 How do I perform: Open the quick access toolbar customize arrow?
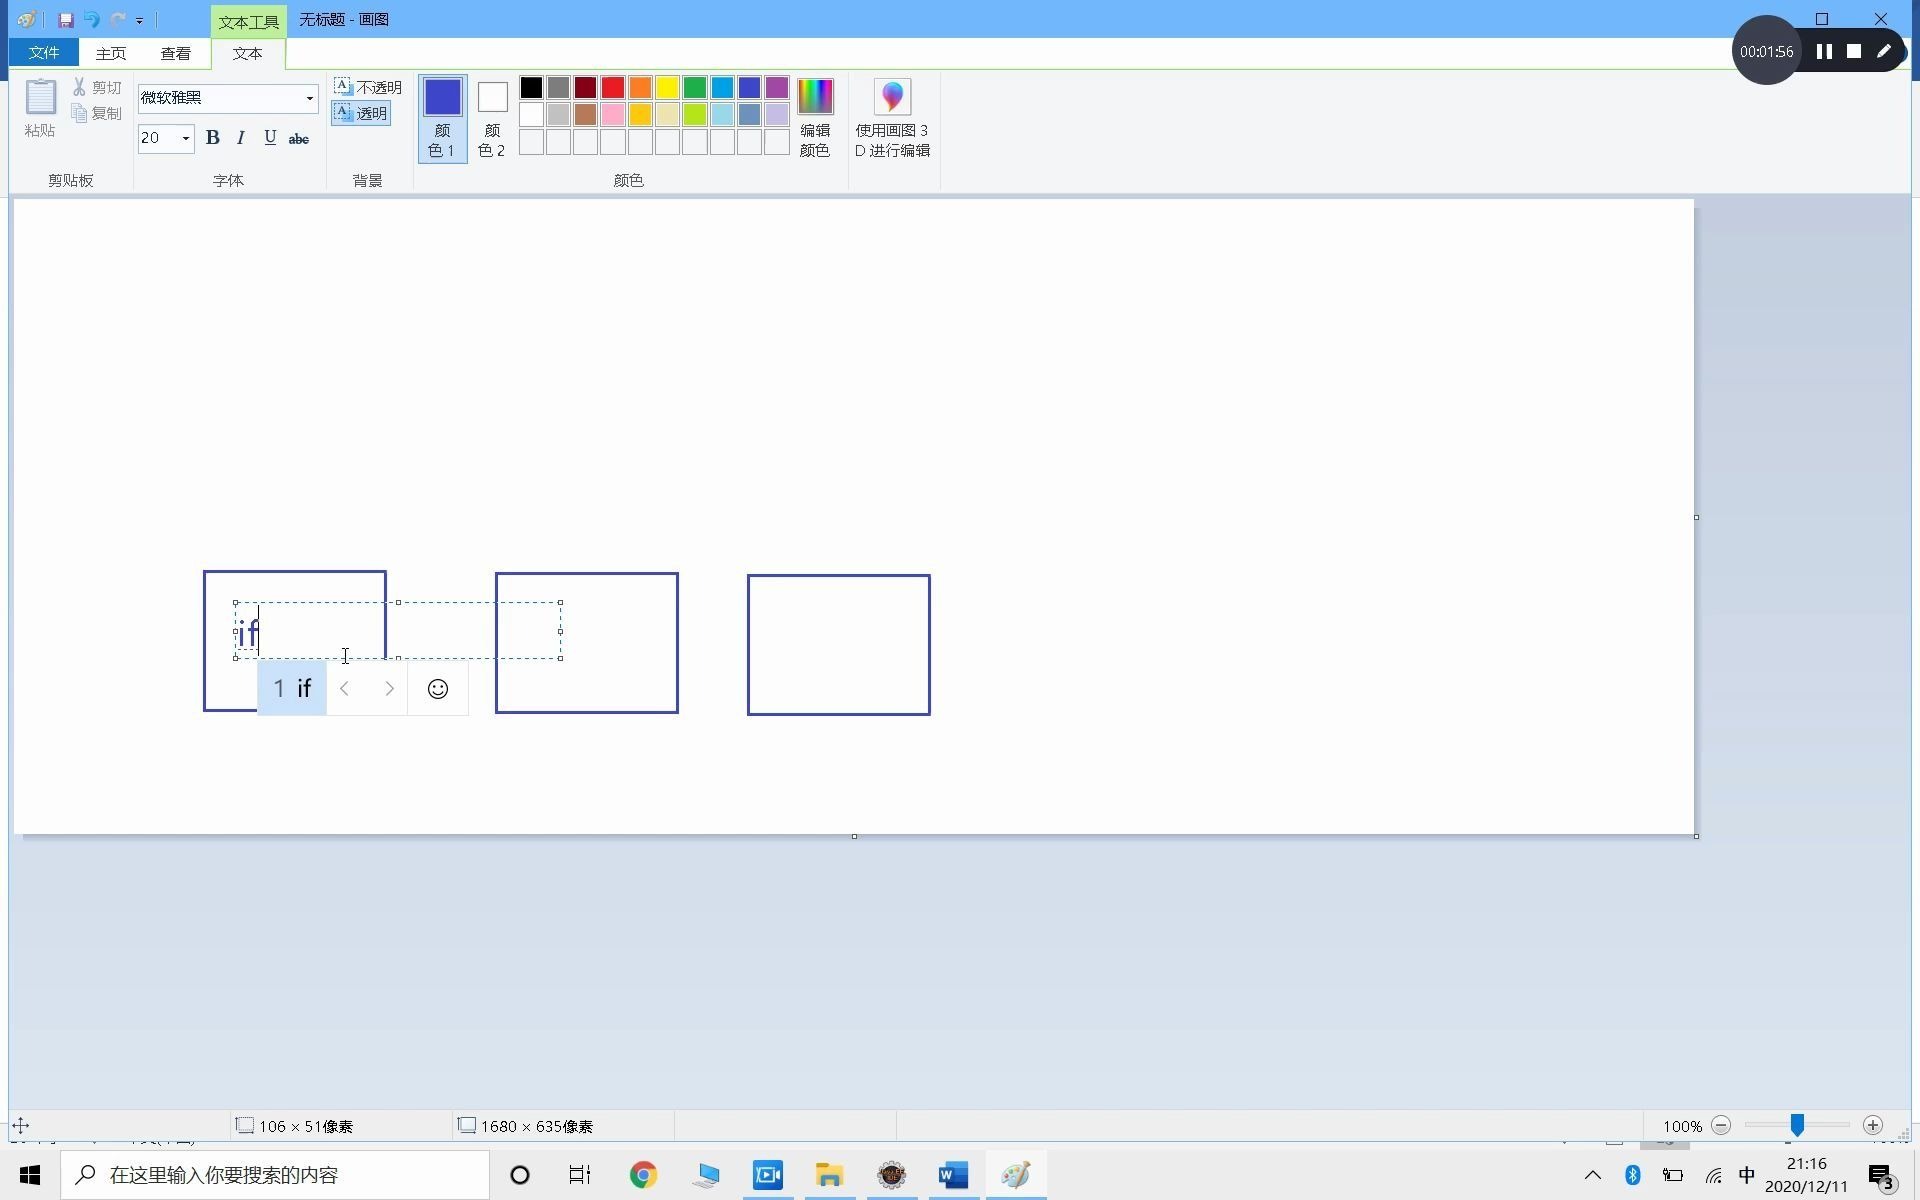coord(139,20)
